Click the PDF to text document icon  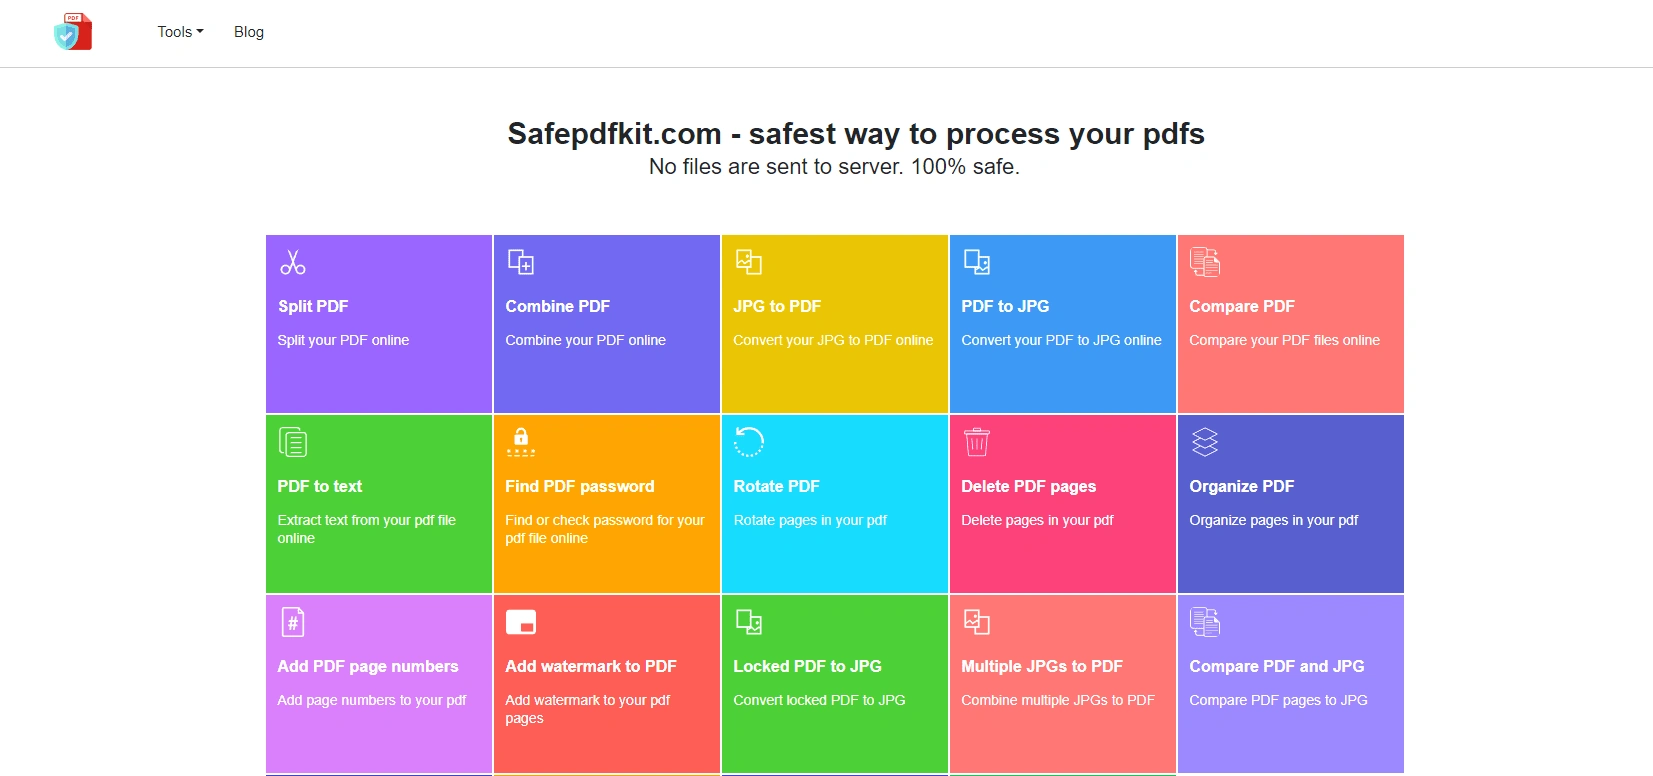(293, 442)
